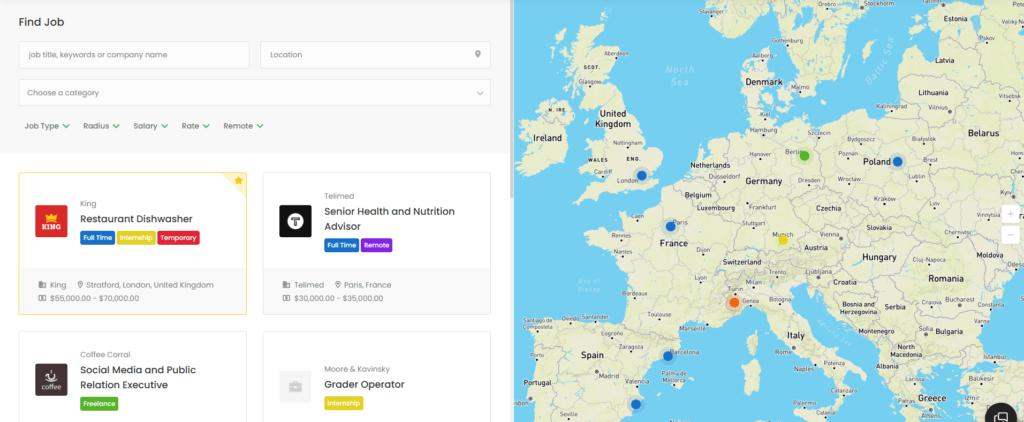1024x422 pixels.
Task: Click the yellow map marker near Munich
Action: (783, 240)
